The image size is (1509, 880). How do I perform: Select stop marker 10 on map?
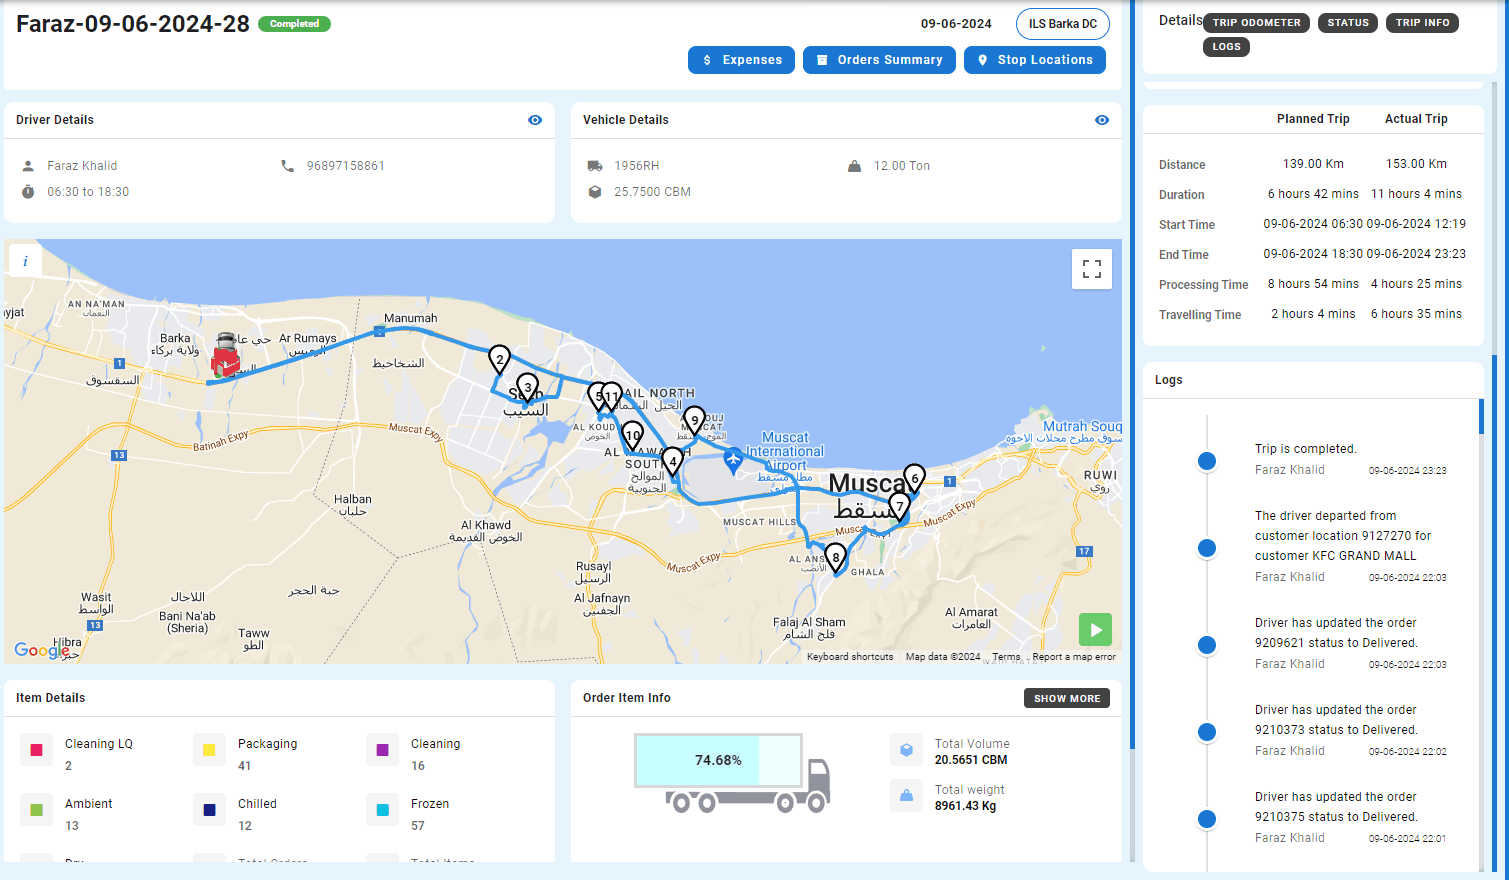[x=632, y=435]
